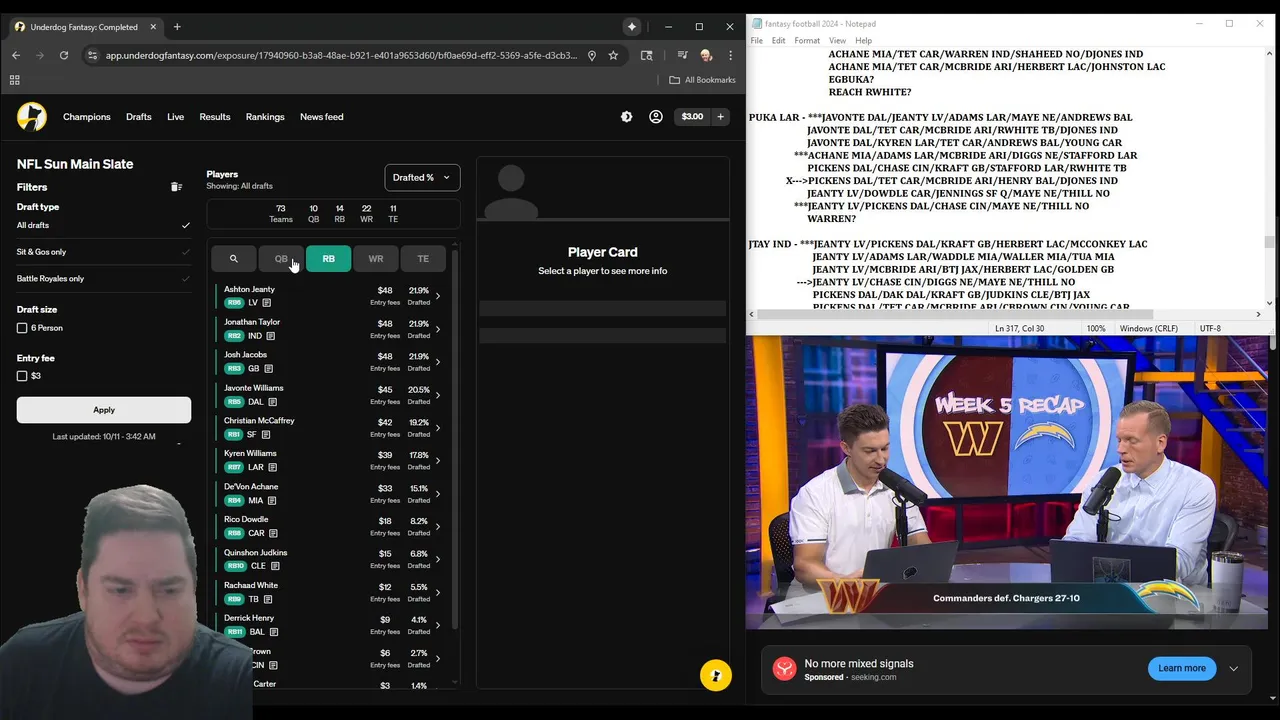Open news icon beside Javonte Williams DAL
1280x720 pixels.
(x=272, y=402)
